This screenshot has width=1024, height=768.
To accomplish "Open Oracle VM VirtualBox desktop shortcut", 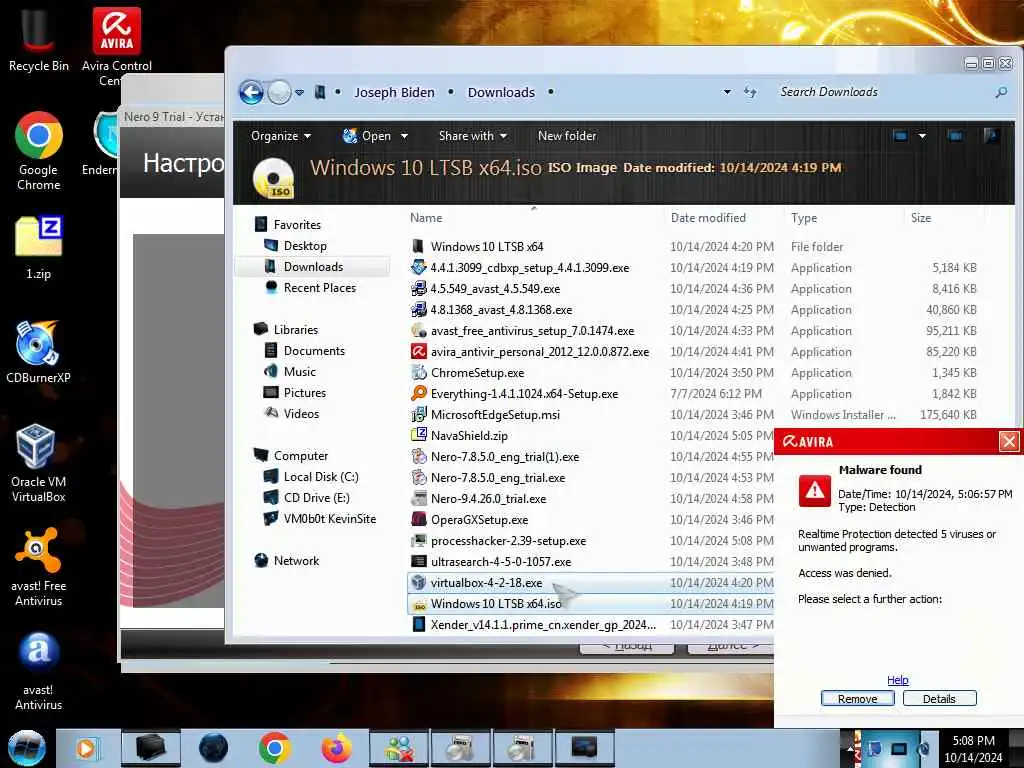I will [39, 462].
